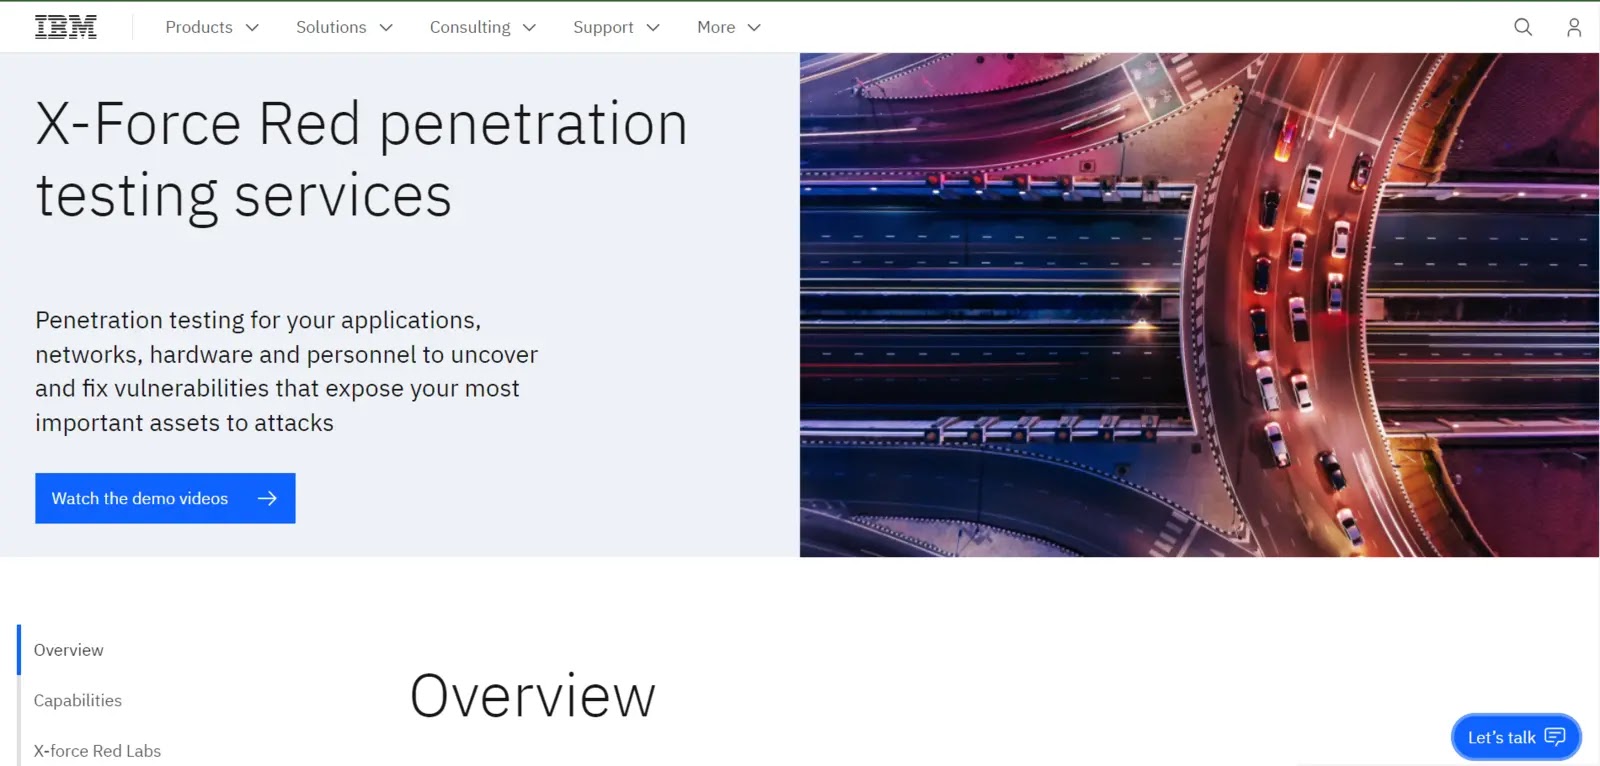
Task: Click the IBM logo
Action: pyautogui.click(x=66, y=27)
